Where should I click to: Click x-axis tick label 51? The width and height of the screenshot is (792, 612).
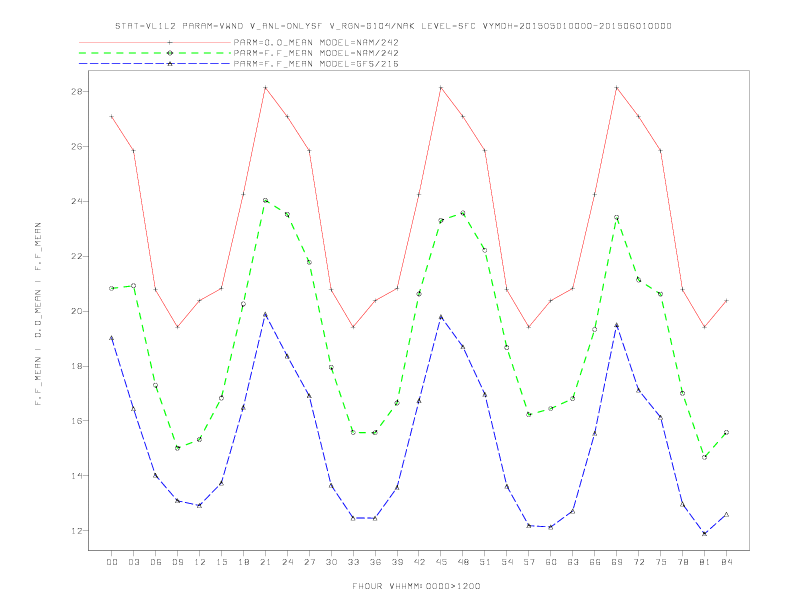[485, 562]
